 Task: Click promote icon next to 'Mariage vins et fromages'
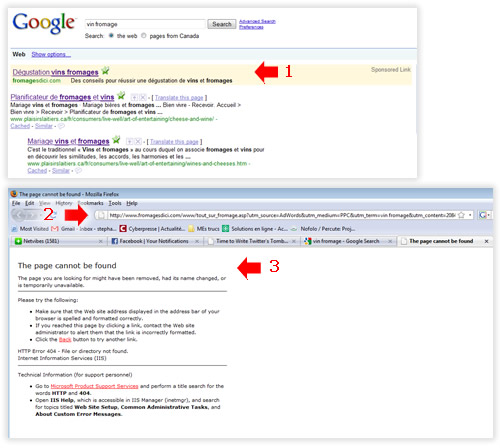[129, 142]
